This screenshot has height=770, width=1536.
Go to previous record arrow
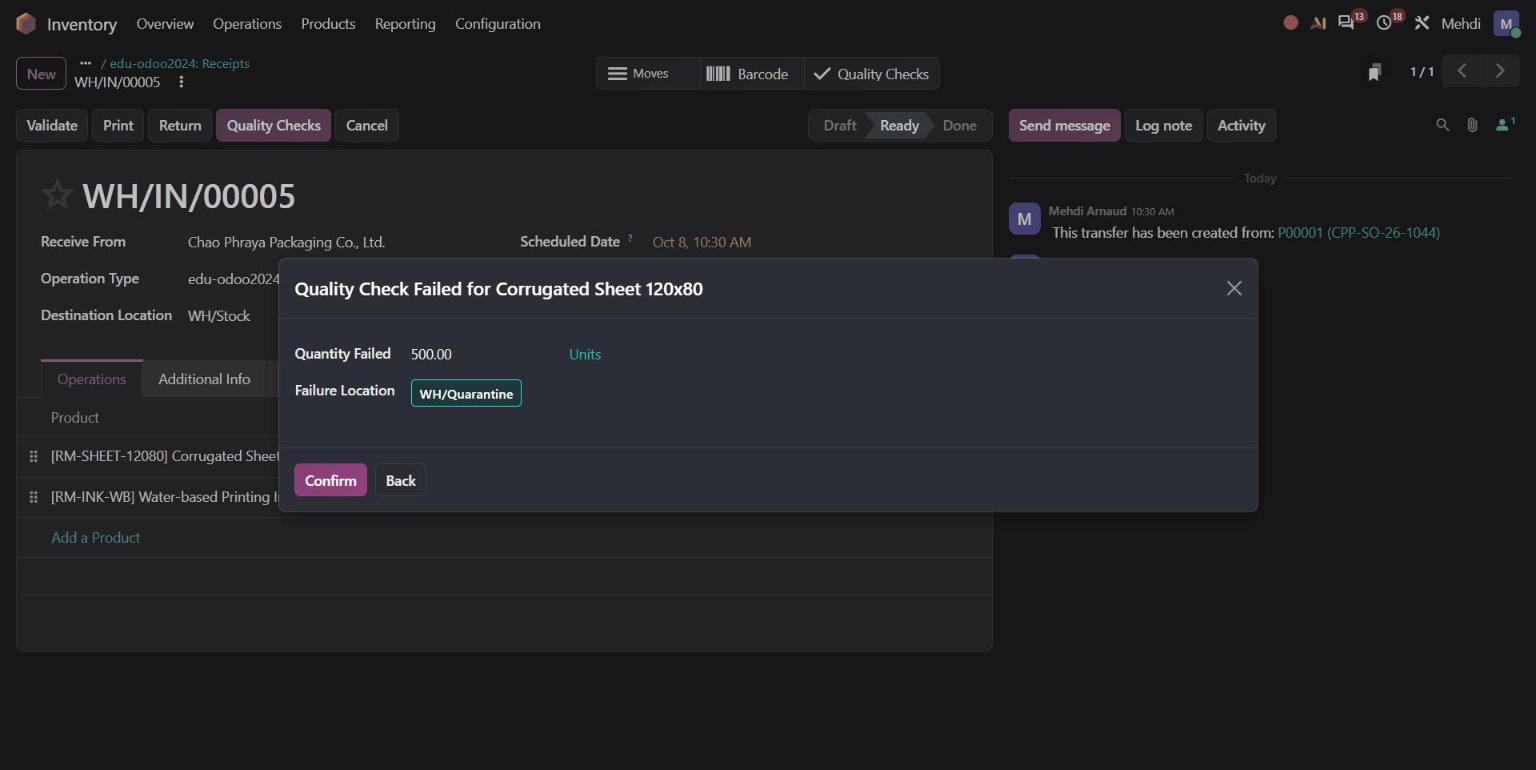(1462, 71)
